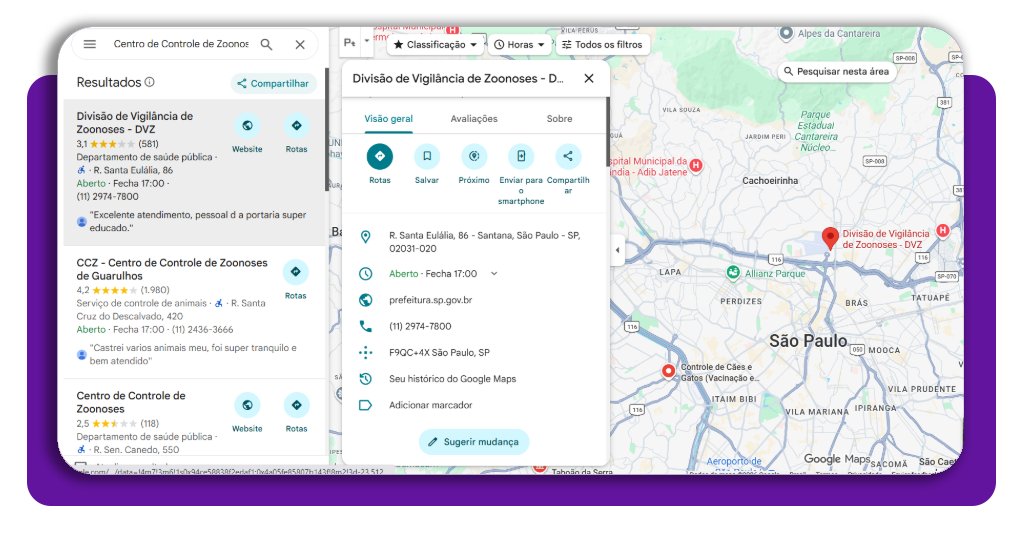This screenshot has height=536, width=1024.
Task: Click the Compartilhar icon in details panel
Action: 568,157
